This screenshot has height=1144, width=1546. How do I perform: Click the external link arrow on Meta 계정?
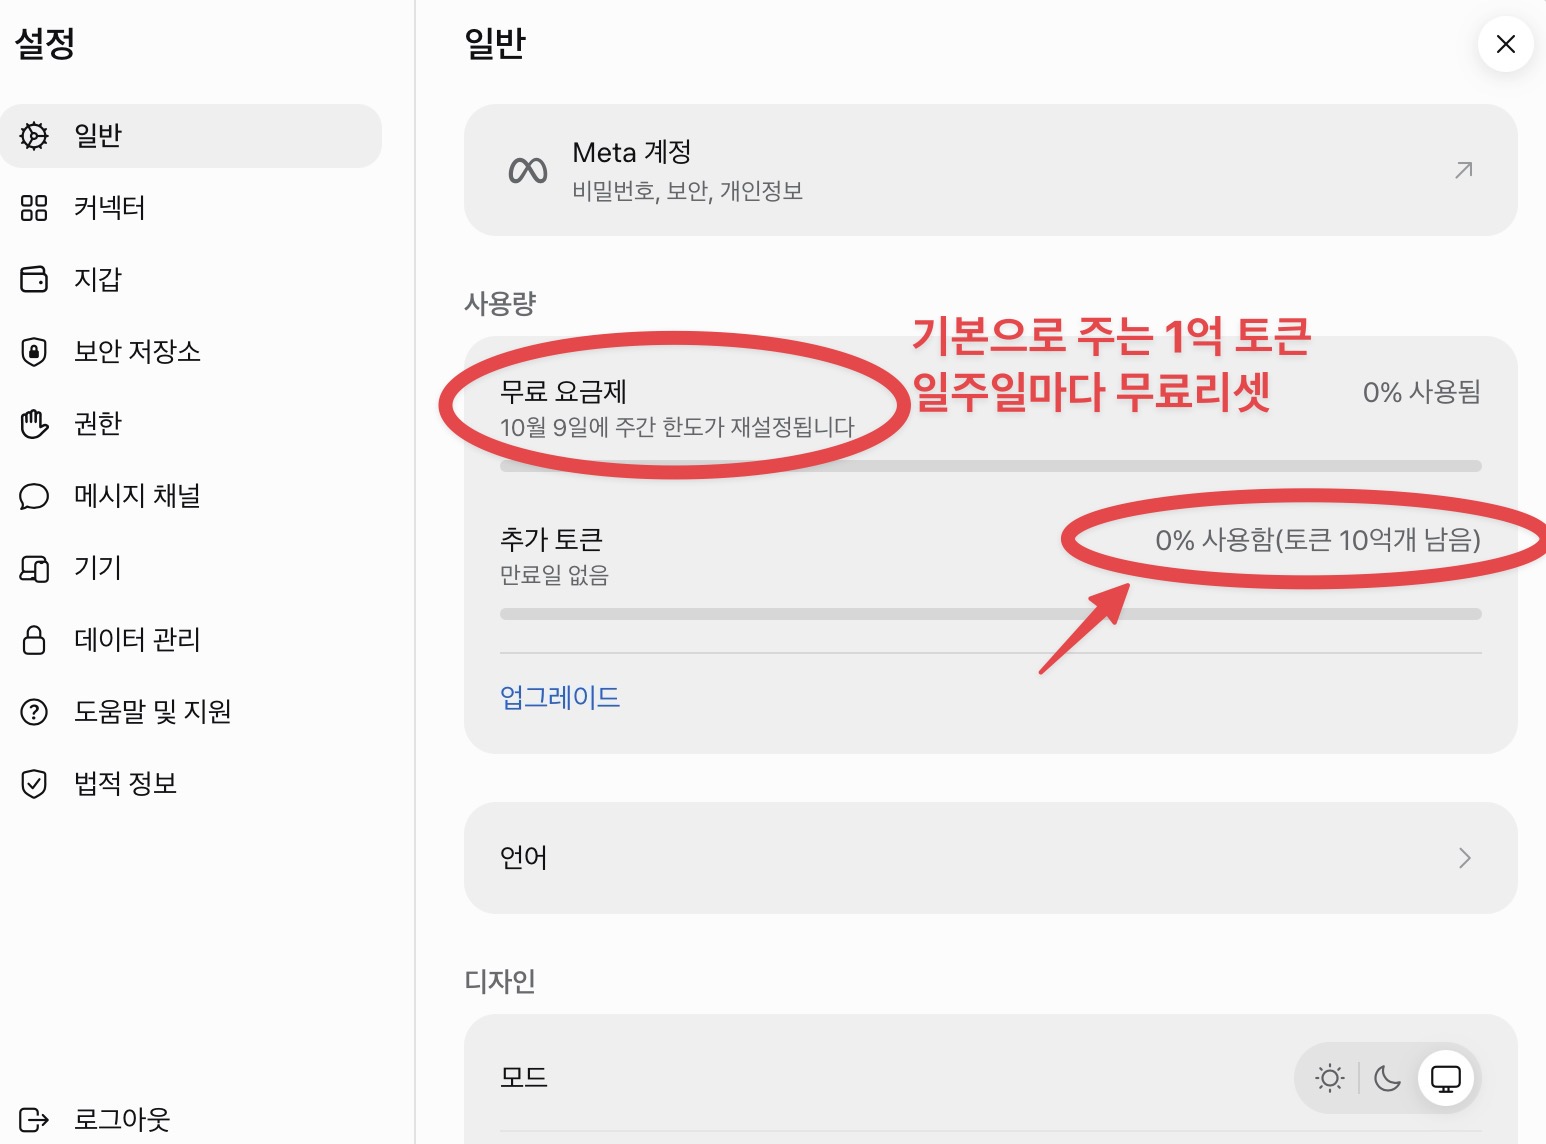(x=1464, y=170)
